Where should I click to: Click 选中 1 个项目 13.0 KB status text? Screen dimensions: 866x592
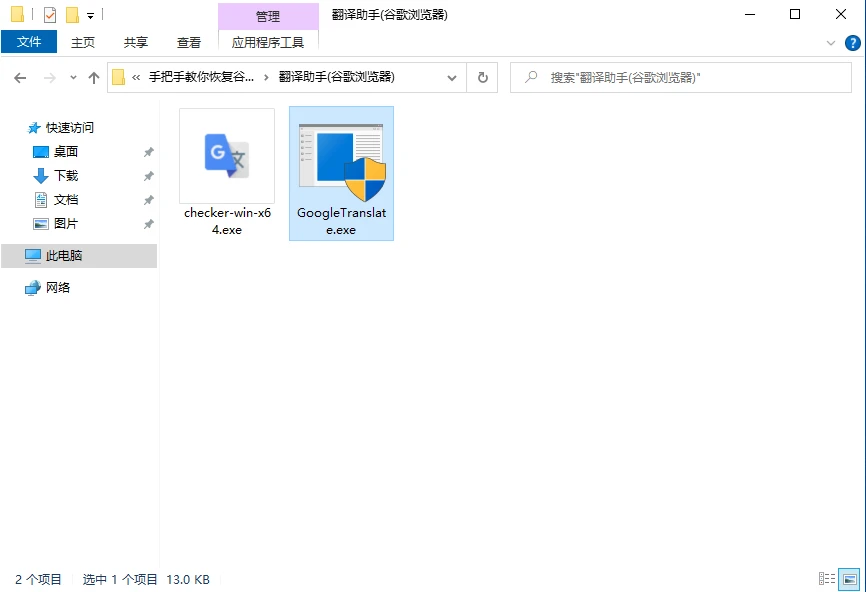point(146,579)
